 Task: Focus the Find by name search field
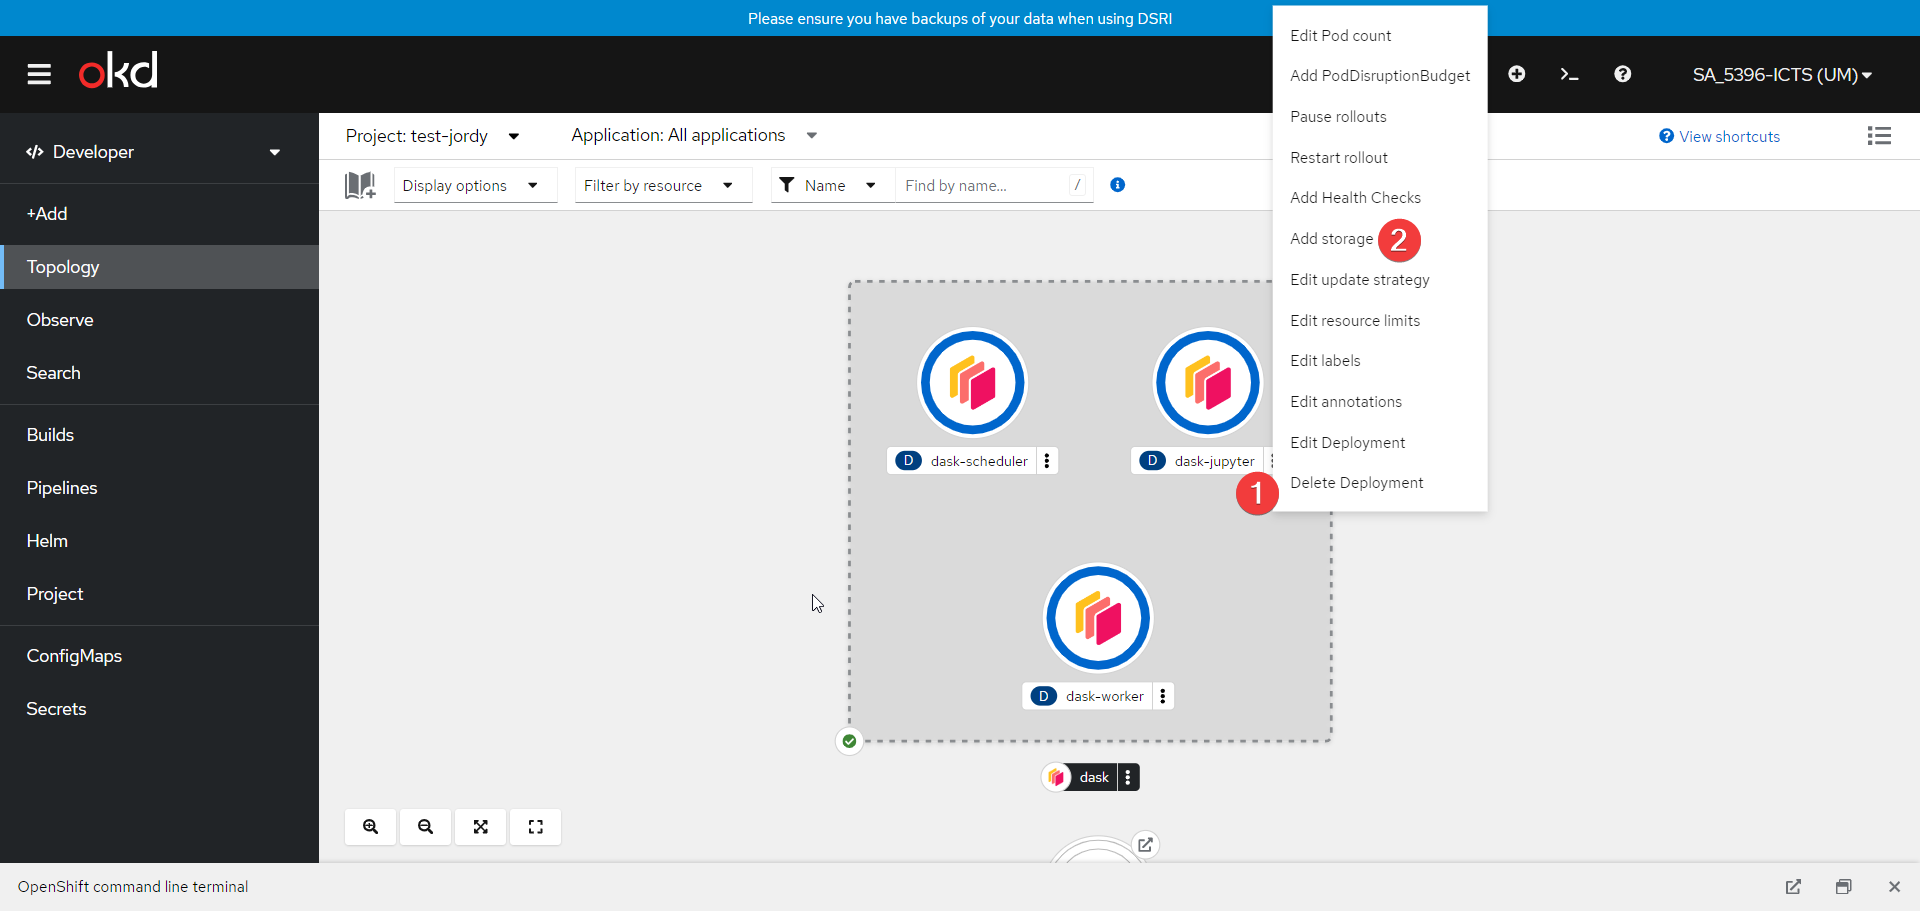click(993, 186)
